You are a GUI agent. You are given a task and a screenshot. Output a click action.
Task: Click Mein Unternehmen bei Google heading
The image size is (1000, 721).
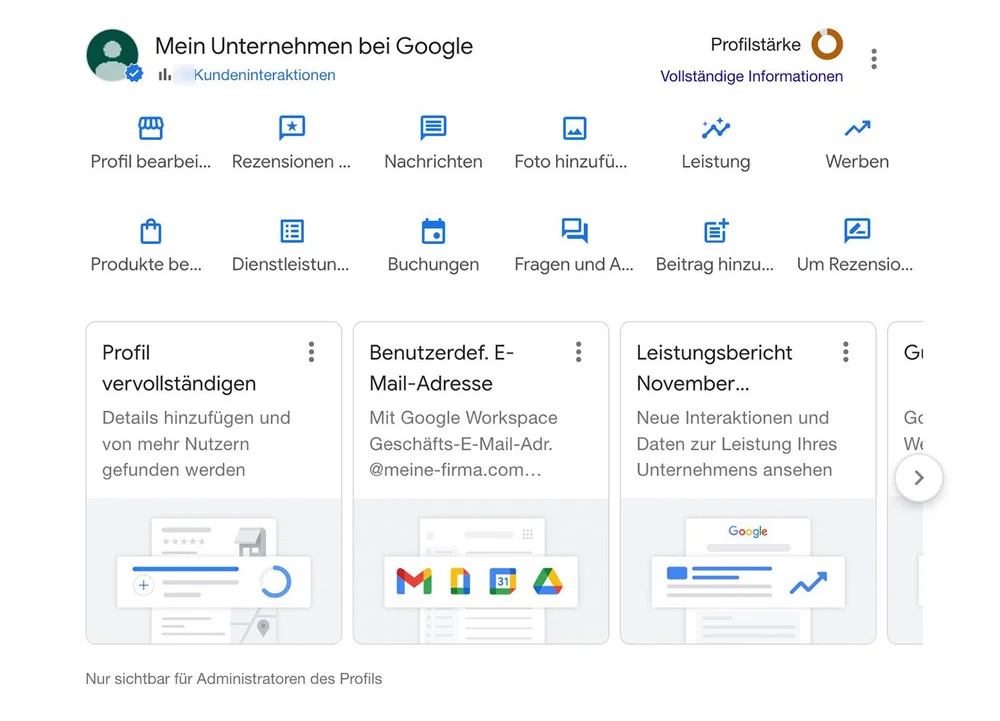314,46
